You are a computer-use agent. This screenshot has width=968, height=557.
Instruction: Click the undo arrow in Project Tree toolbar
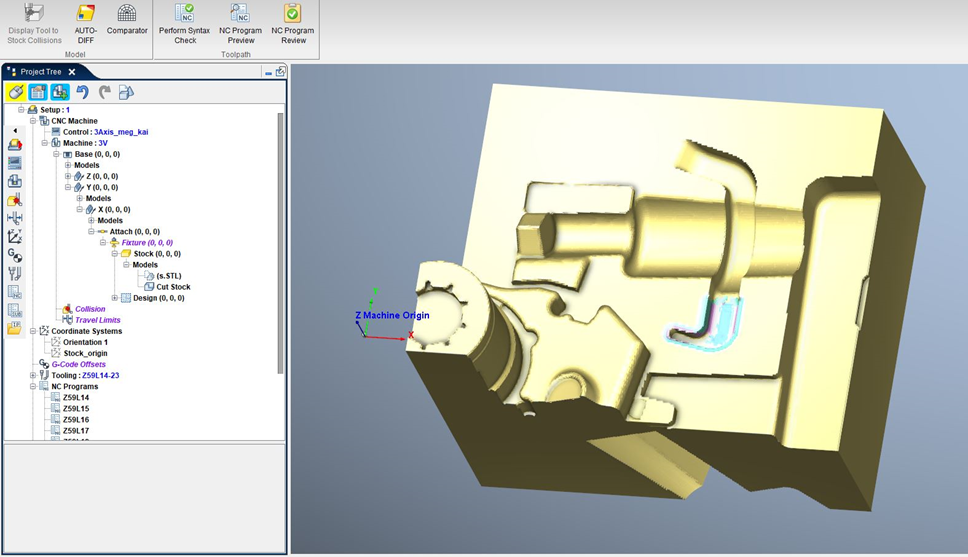(x=82, y=92)
